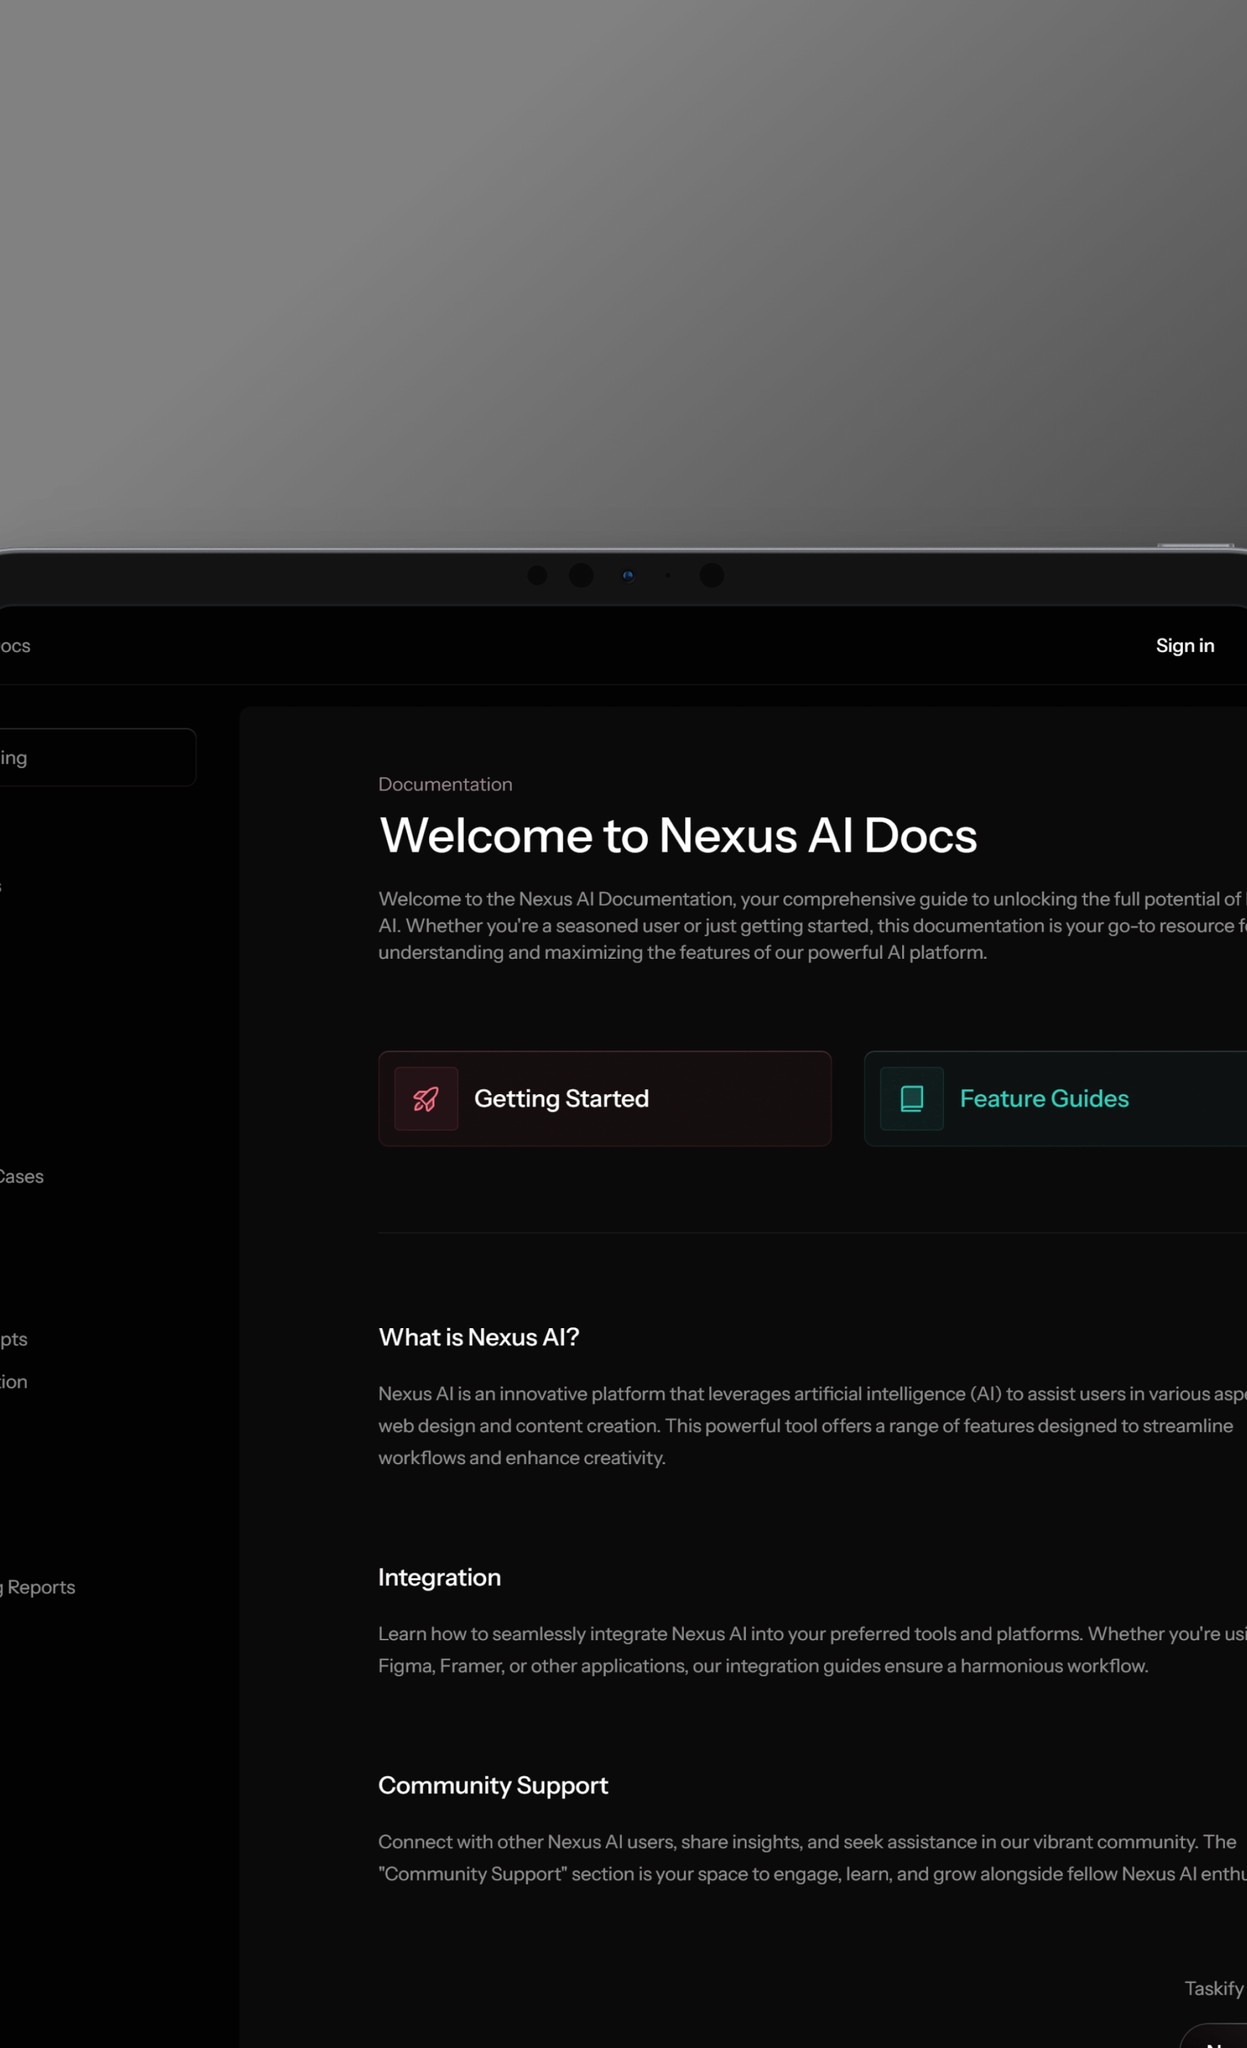
Task: Click the 'Documentation' breadcrumb label
Action: pos(445,784)
